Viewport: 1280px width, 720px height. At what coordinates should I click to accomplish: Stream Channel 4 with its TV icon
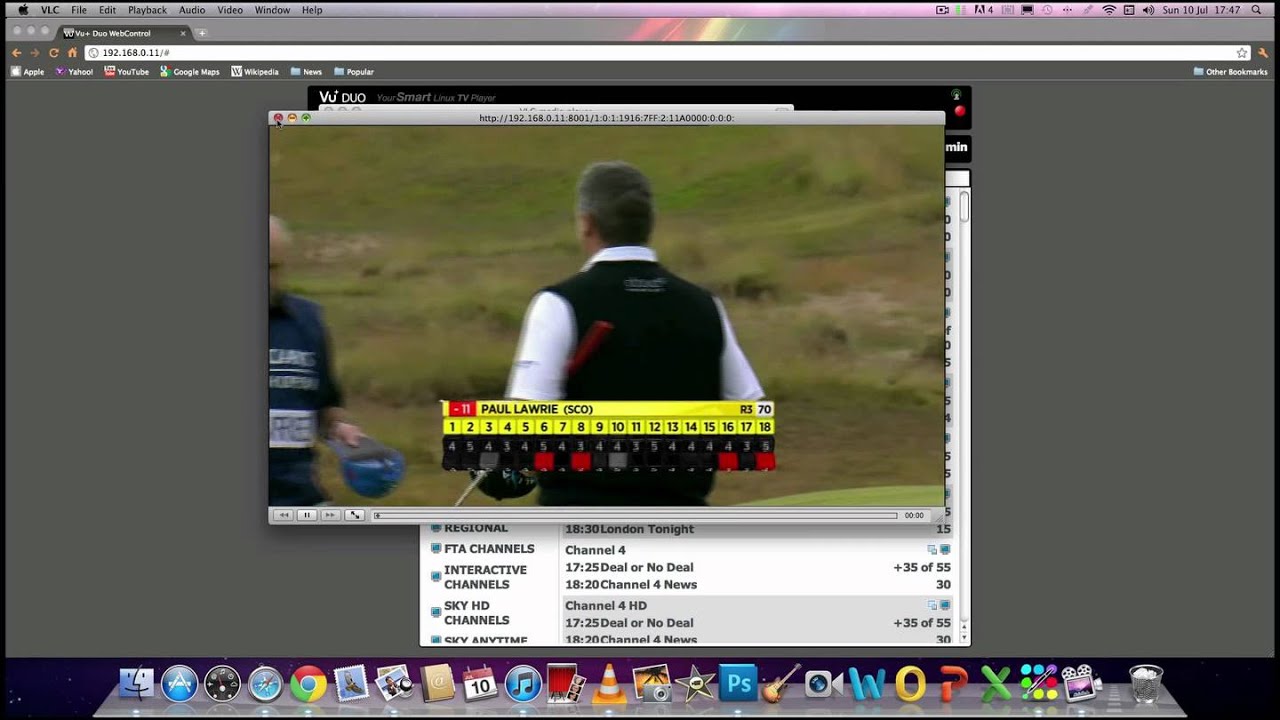click(945, 550)
